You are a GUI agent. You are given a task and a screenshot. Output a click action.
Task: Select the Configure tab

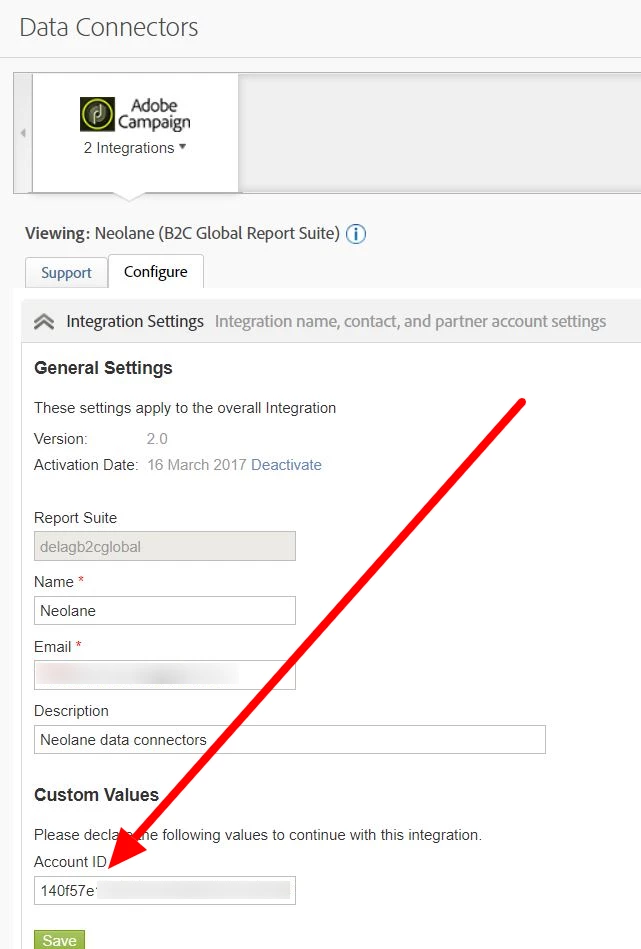point(156,272)
